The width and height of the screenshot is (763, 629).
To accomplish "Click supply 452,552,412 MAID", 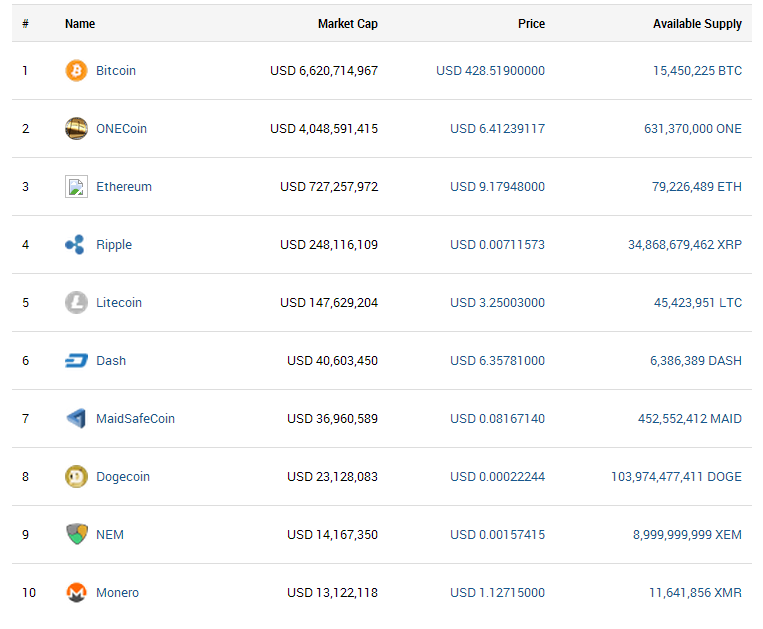I will 690,418.
